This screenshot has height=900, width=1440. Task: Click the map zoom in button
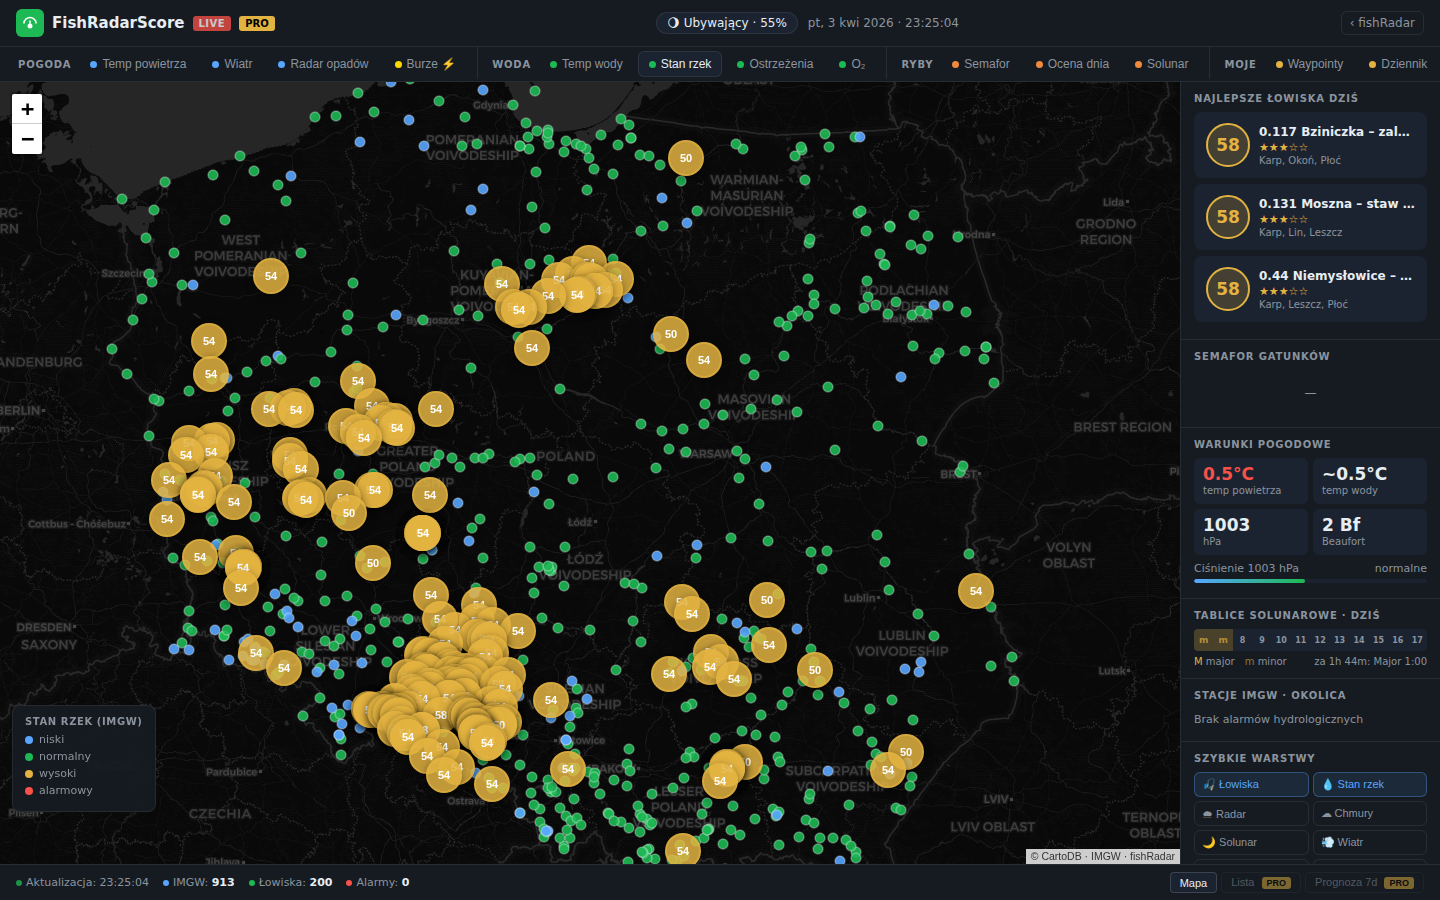[27, 108]
